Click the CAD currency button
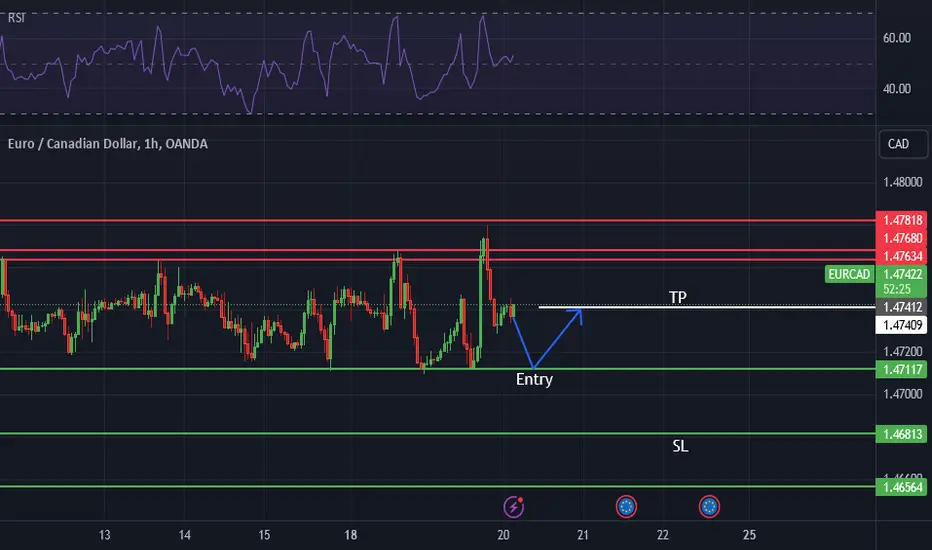Viewport: 932px width, 550px height. coord(903,144)
